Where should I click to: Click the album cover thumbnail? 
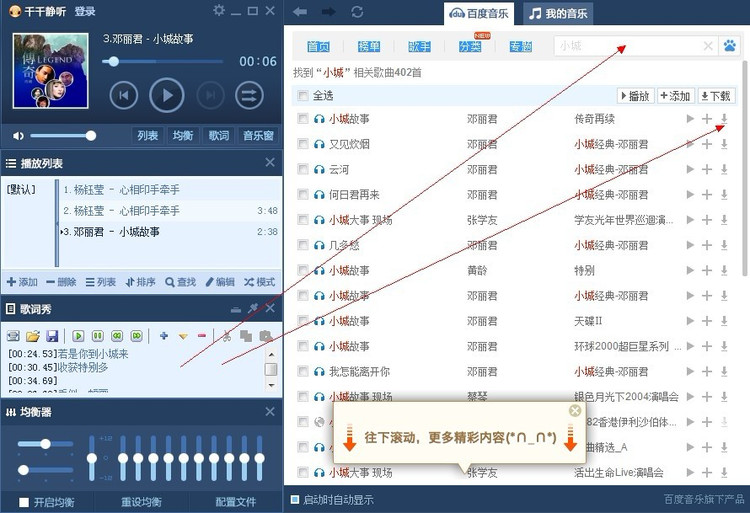pyautogui.click(x=50, y=71)
